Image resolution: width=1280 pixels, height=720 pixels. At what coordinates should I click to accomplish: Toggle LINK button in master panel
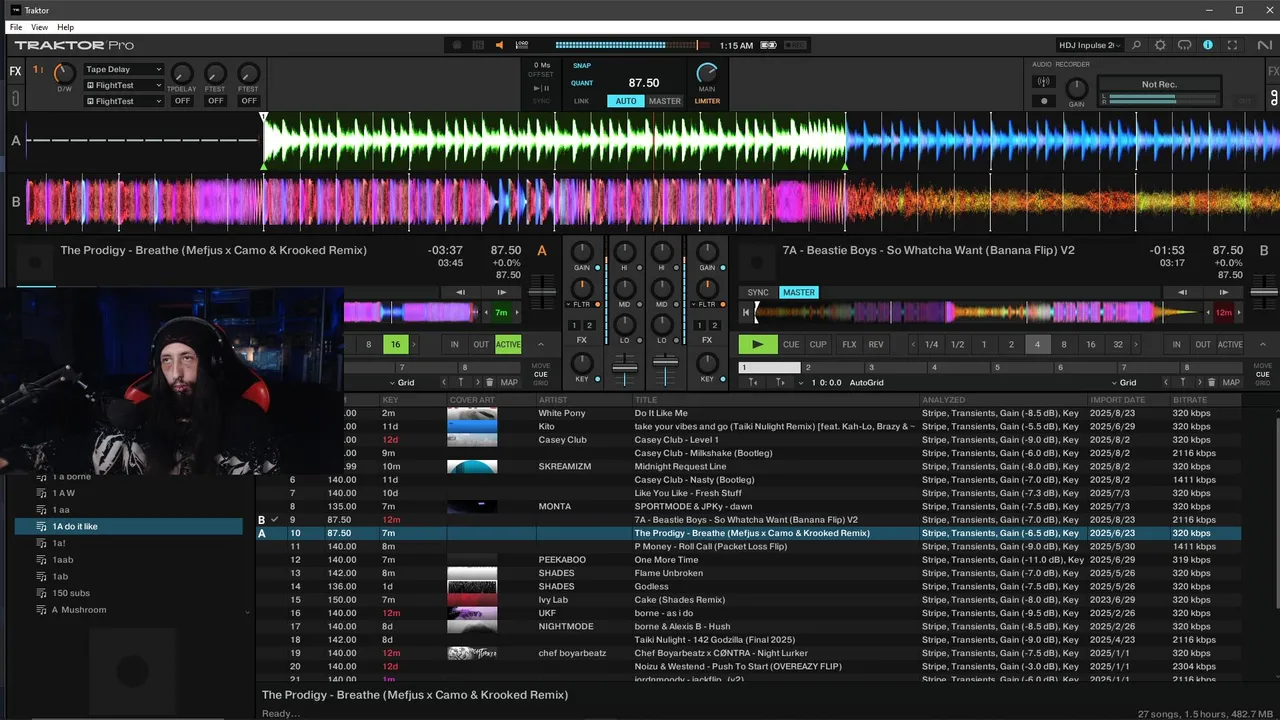pyautogui.click(x=581, y=101)
